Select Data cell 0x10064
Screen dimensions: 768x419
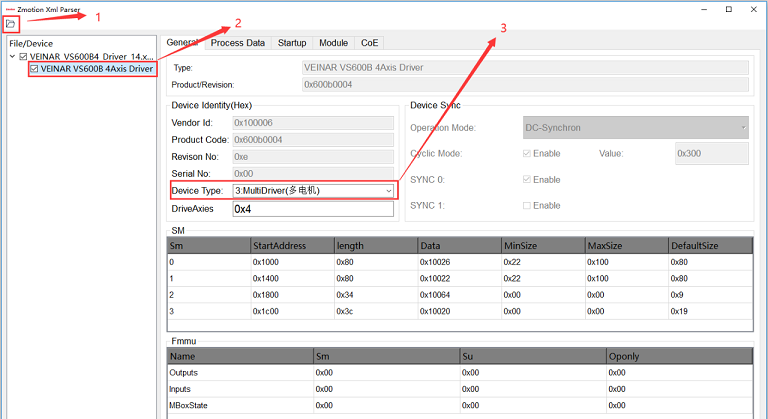tap(459, 295)
